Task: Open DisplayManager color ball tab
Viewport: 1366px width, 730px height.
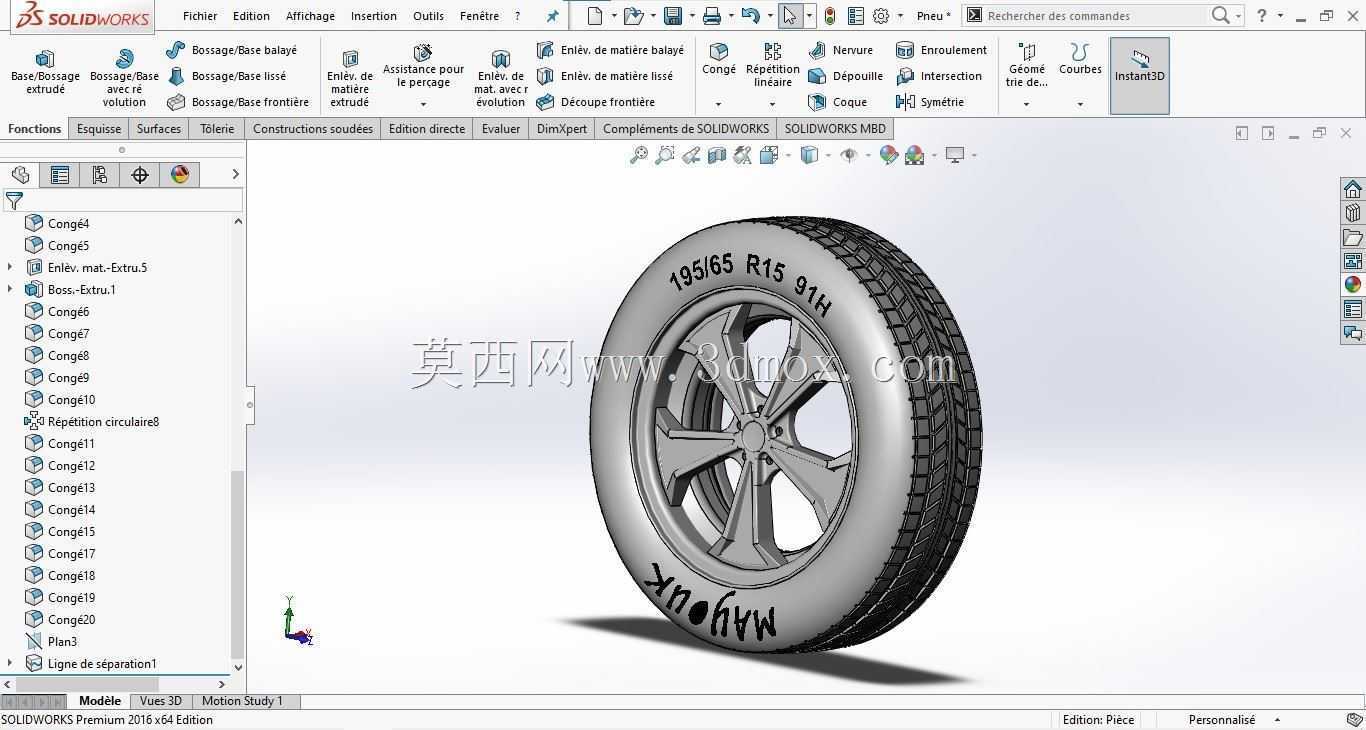Action: tap(180, 175)
